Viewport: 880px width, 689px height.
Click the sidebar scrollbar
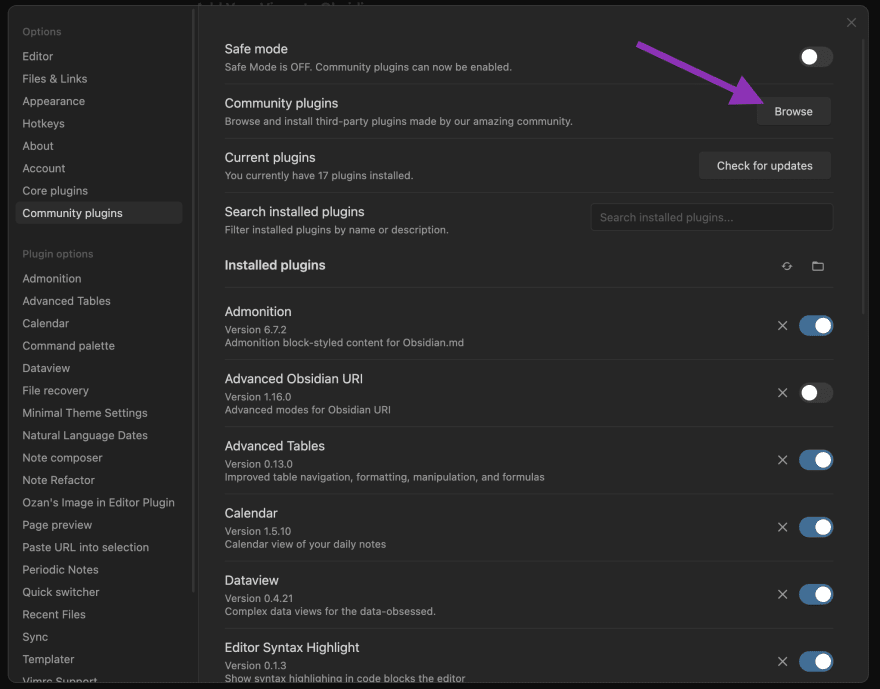tap(194, 300)
